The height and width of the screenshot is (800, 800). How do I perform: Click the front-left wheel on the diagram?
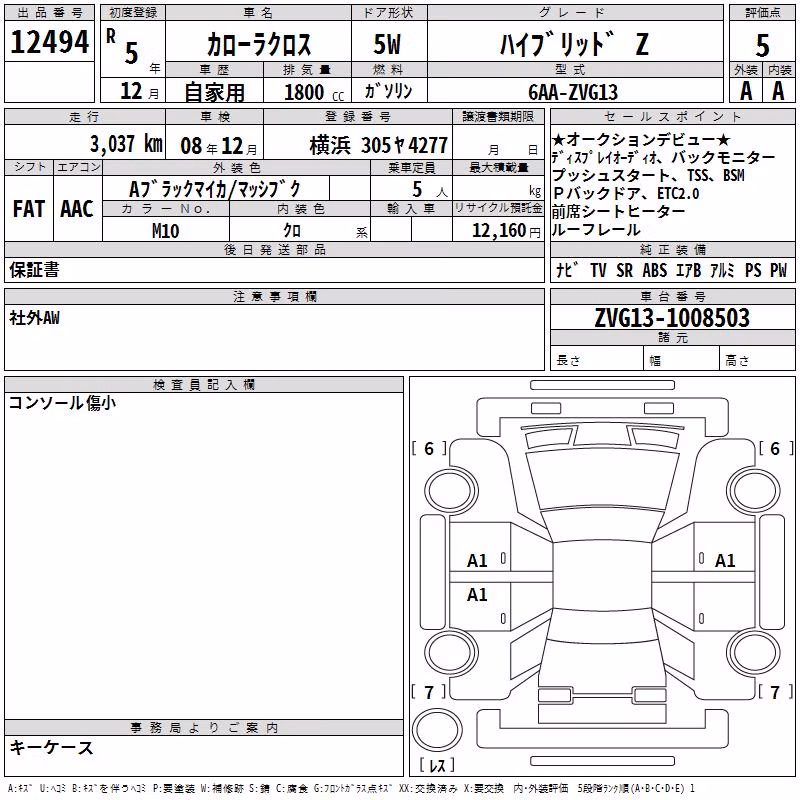tap(451, 491)
